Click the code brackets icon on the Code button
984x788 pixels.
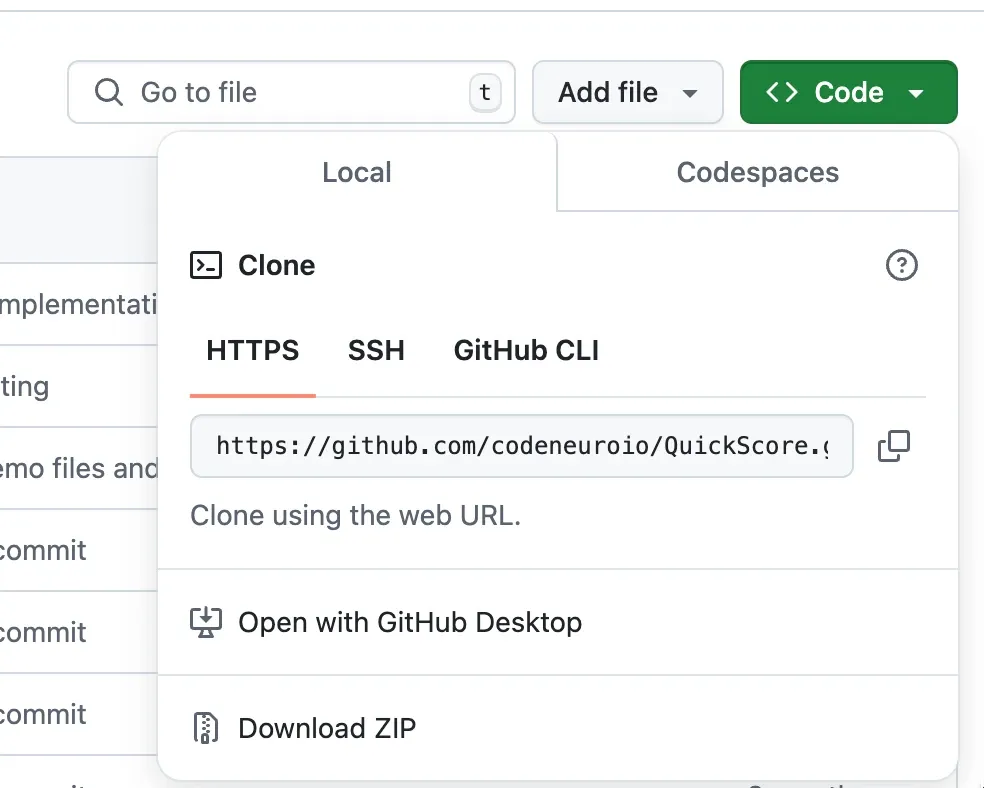pyautogui.click(x=783, y=92)
